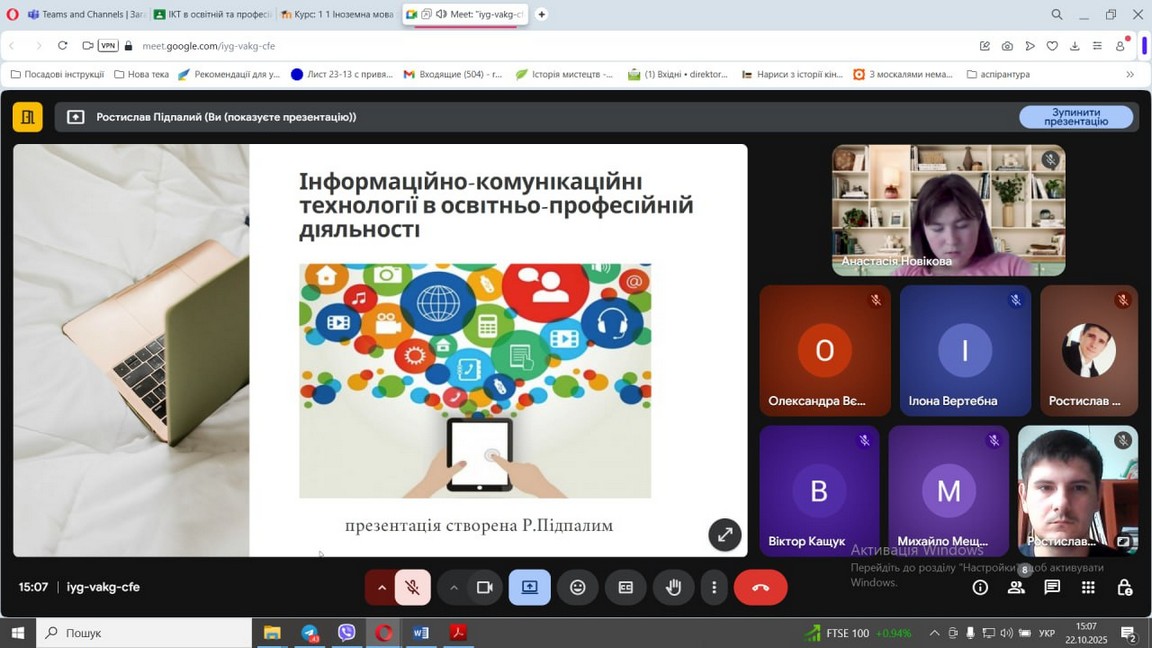Screen dimensions: 1152x648
Task: Open the chat with everyone panel
Action: tap(1052, 588)
